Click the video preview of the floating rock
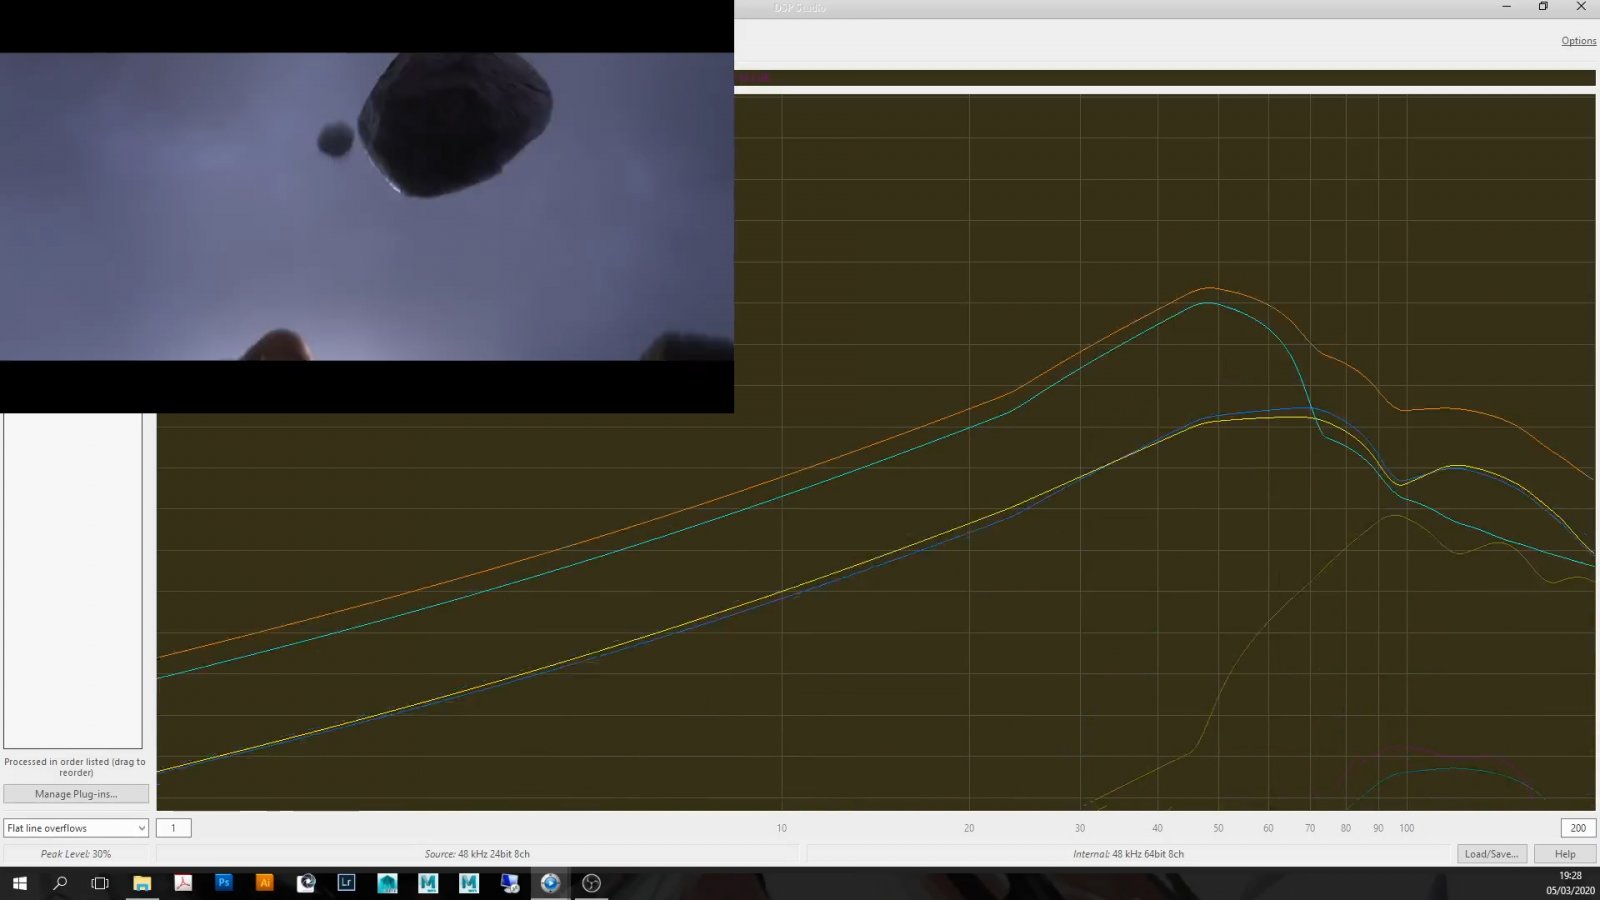1600x900 pixels. tap(366, 206)
